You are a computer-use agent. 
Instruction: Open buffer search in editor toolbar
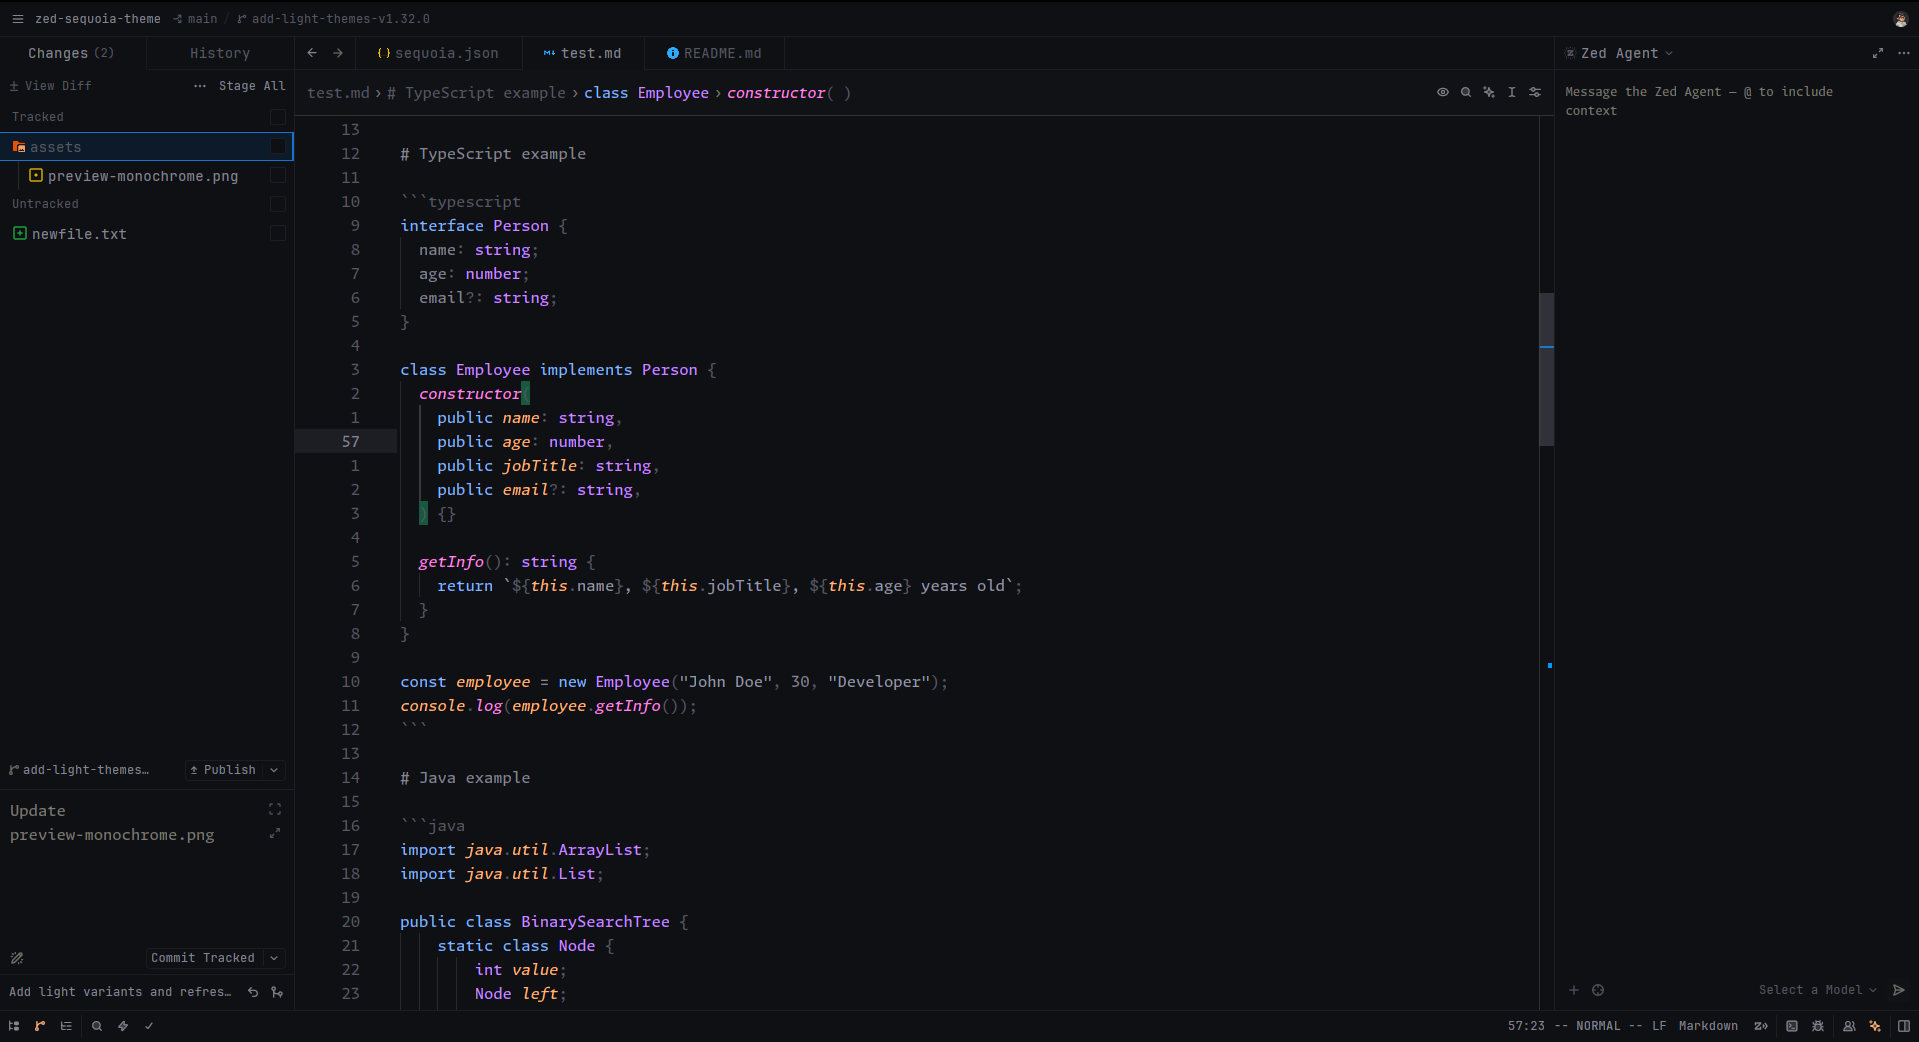(1466, 92)
